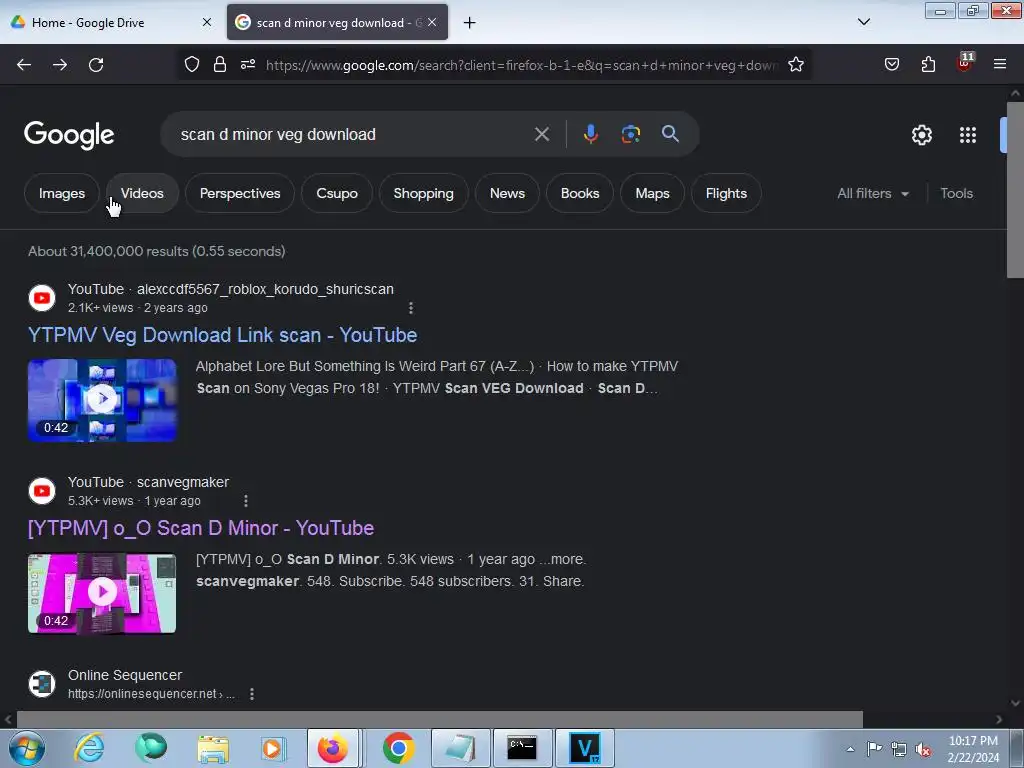This screenshot has width=1024, height=768.
Task: Open Chrome from the taskbar
Action: click(x=398, y=748)
